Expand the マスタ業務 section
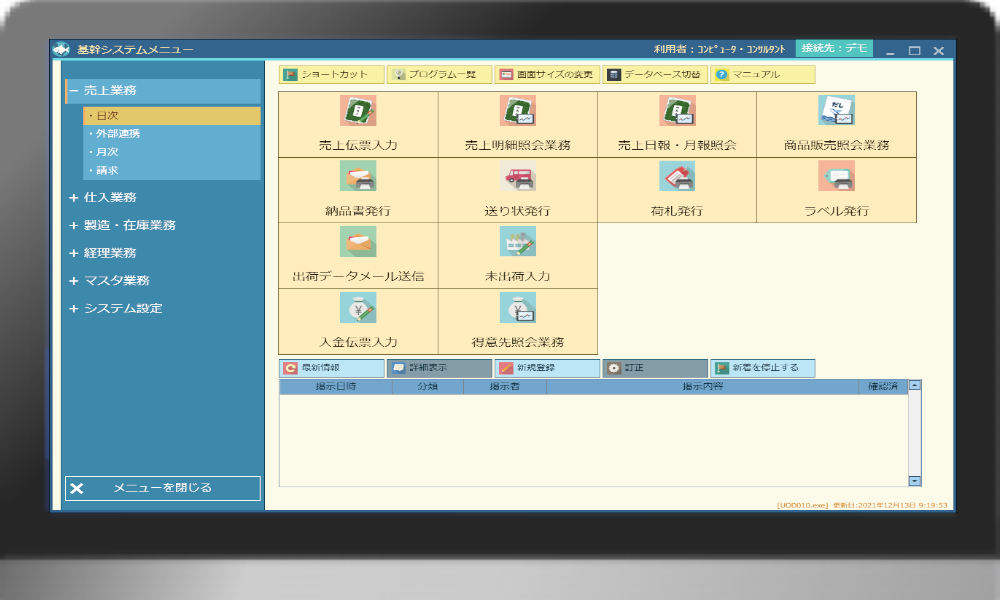 [x=73, y=281]
